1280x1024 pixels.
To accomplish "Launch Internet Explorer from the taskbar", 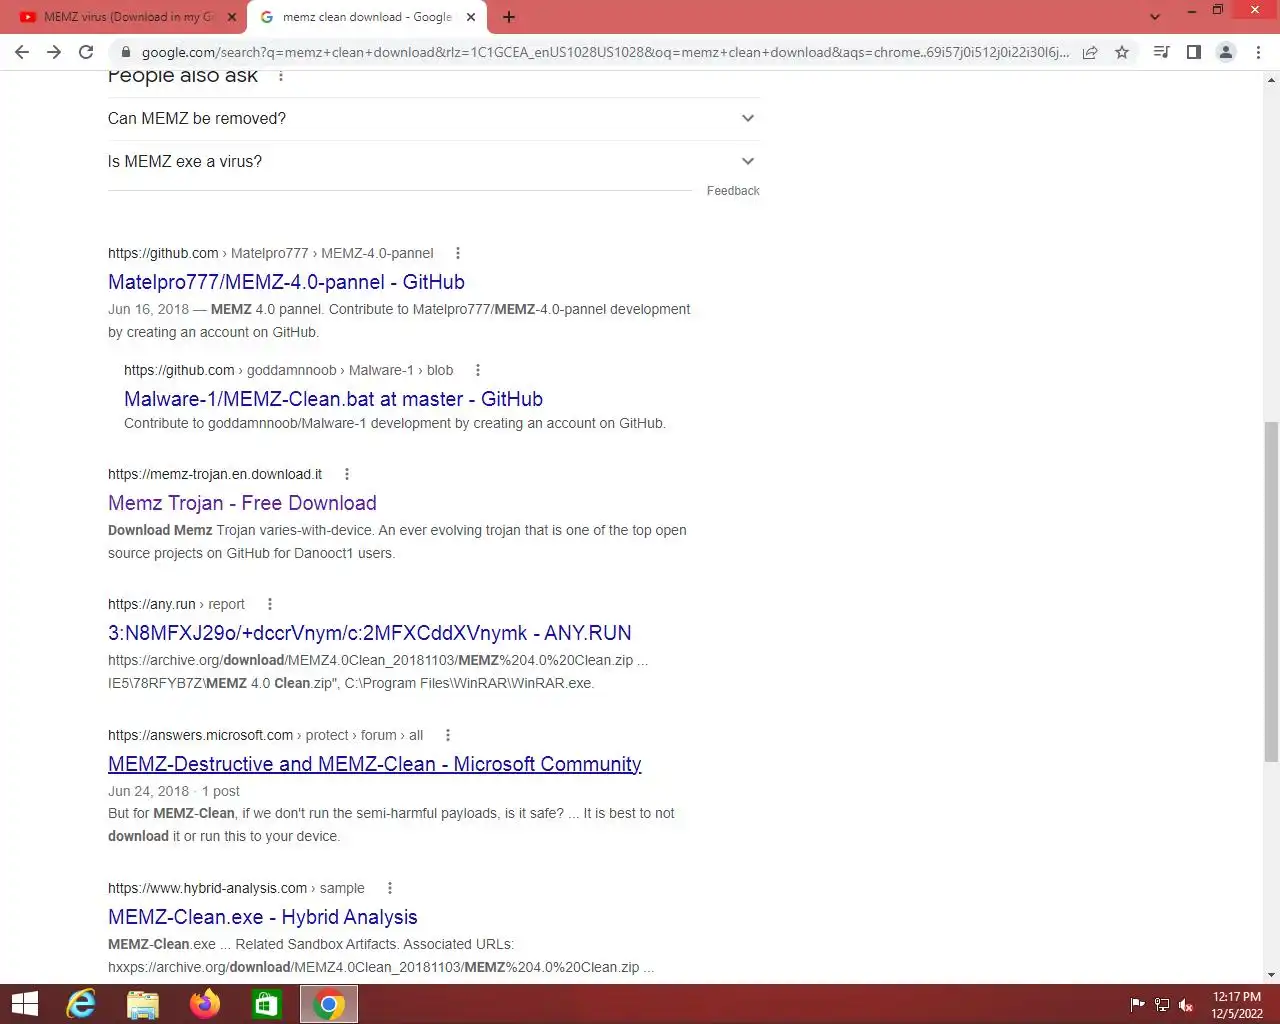I will click(80, 1004).
